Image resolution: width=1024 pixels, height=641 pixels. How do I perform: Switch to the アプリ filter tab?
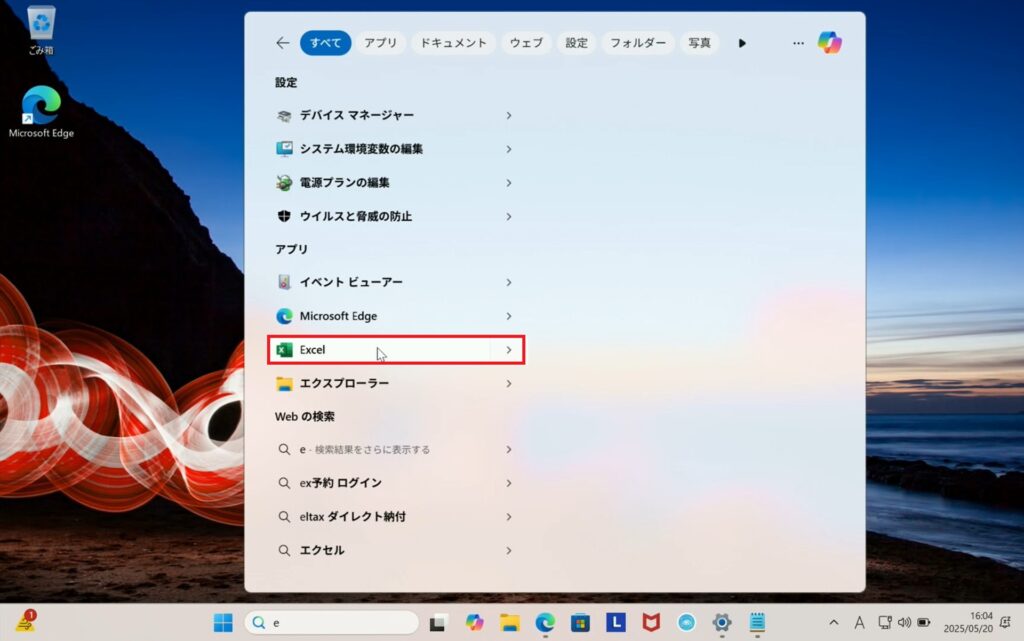380,43
